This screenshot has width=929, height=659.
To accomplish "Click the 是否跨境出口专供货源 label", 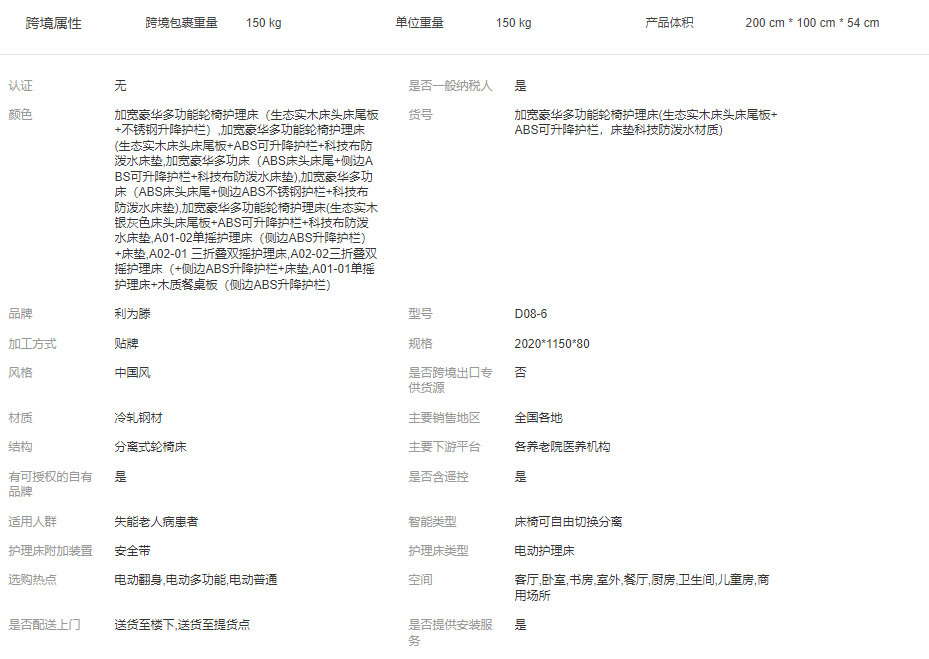I will 450,380.
